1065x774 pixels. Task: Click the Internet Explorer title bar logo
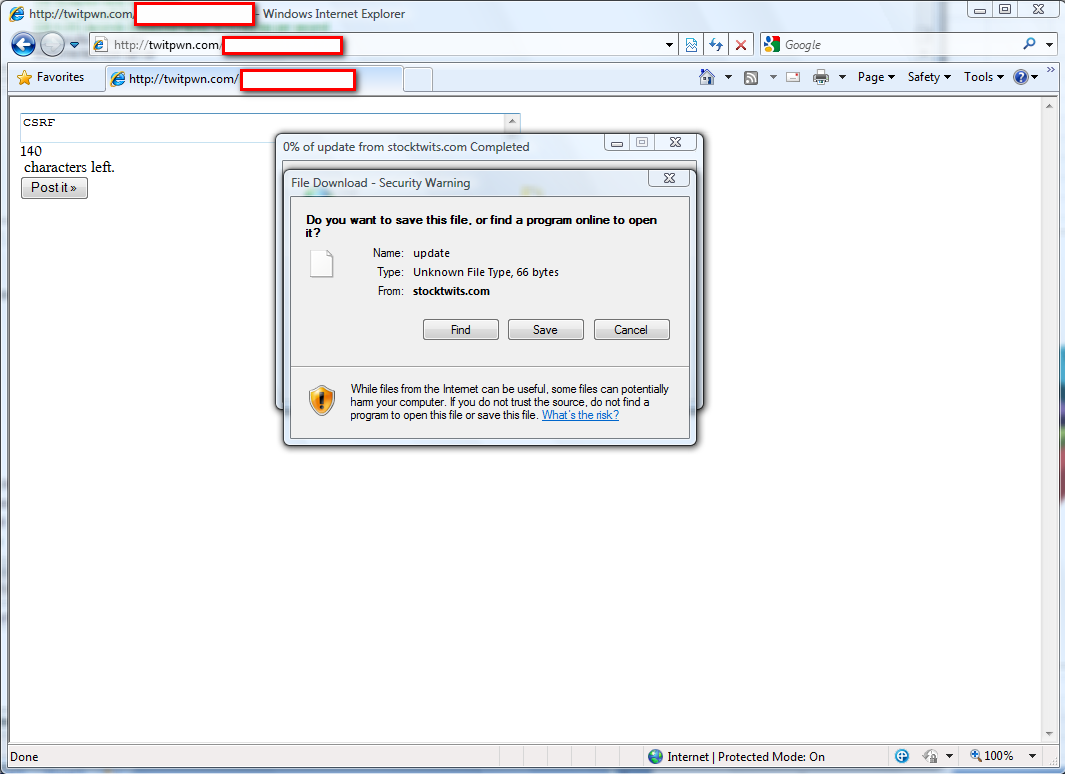[16, 14]
